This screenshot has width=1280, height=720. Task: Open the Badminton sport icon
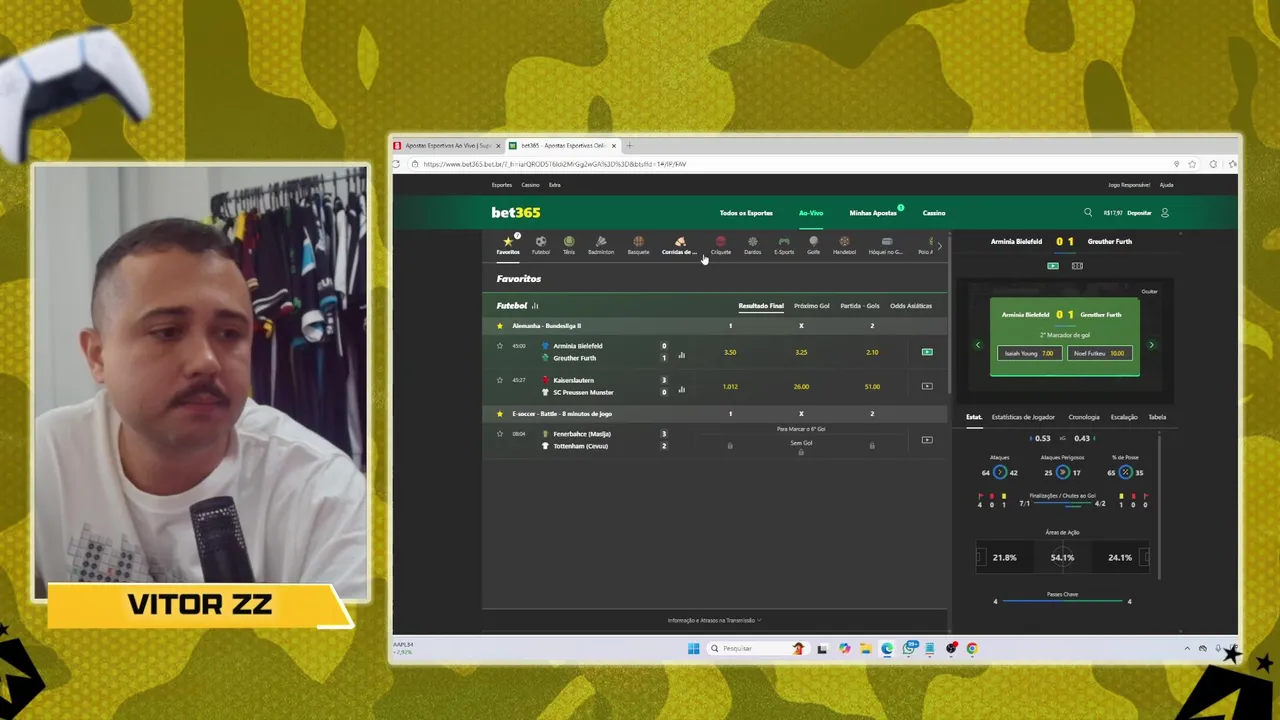tap(601, 245)
